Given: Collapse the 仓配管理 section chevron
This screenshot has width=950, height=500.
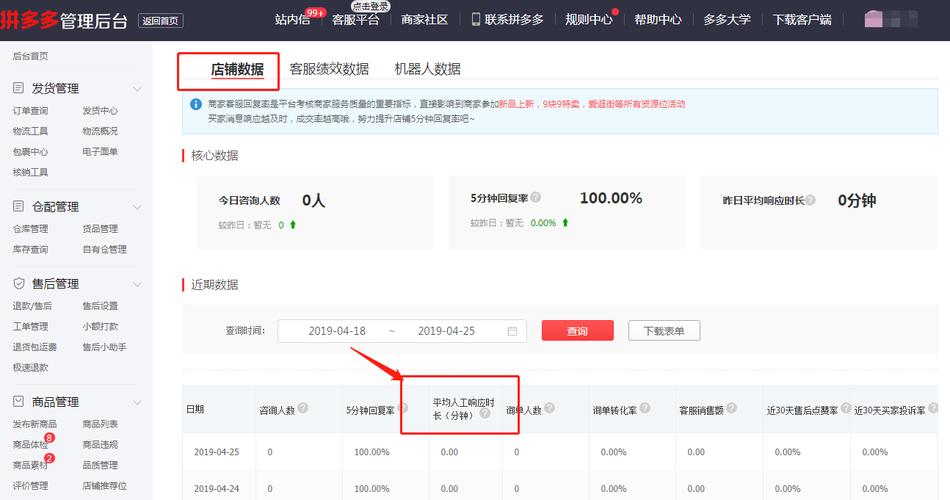Looking at the screenshot, I should coord(138,207).
